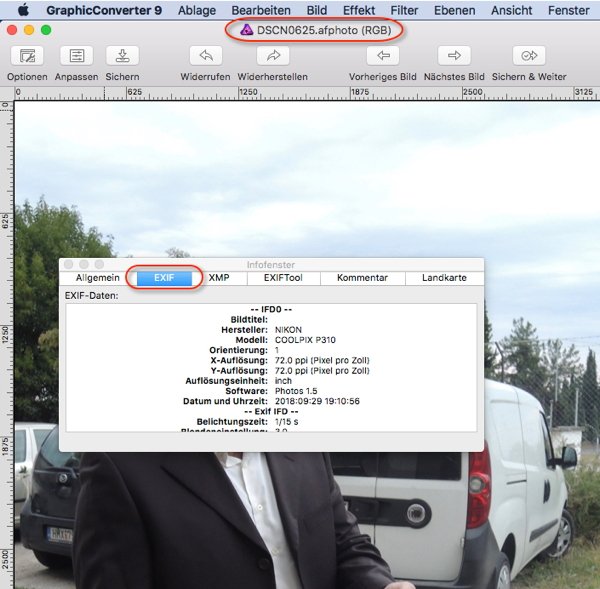
Task: Click the Auflösungseinheit inch value
Action: (x=283, y=381)
